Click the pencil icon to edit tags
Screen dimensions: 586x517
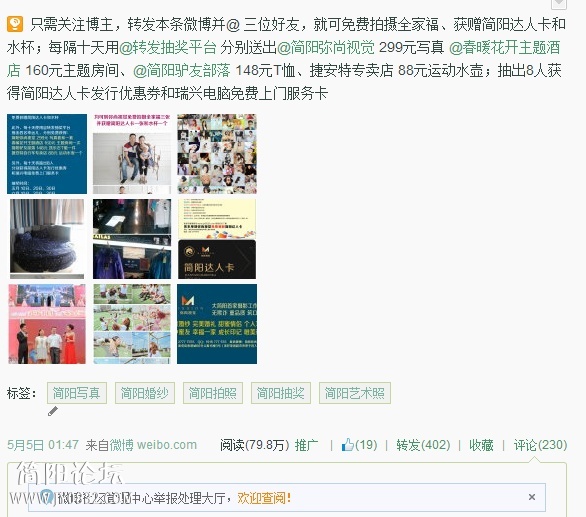pyautogui.click(x=53, y=411)
